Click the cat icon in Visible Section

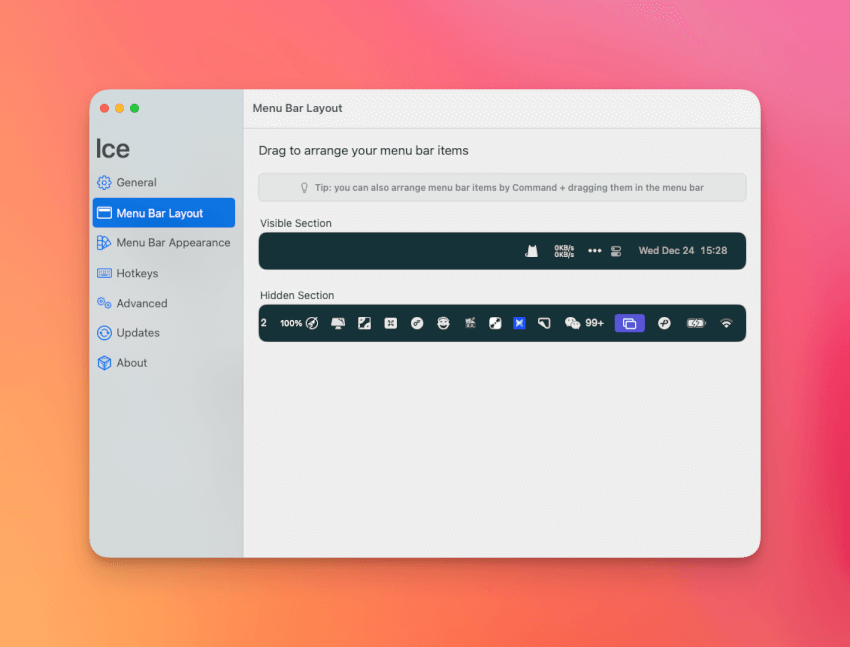(532, 251)
